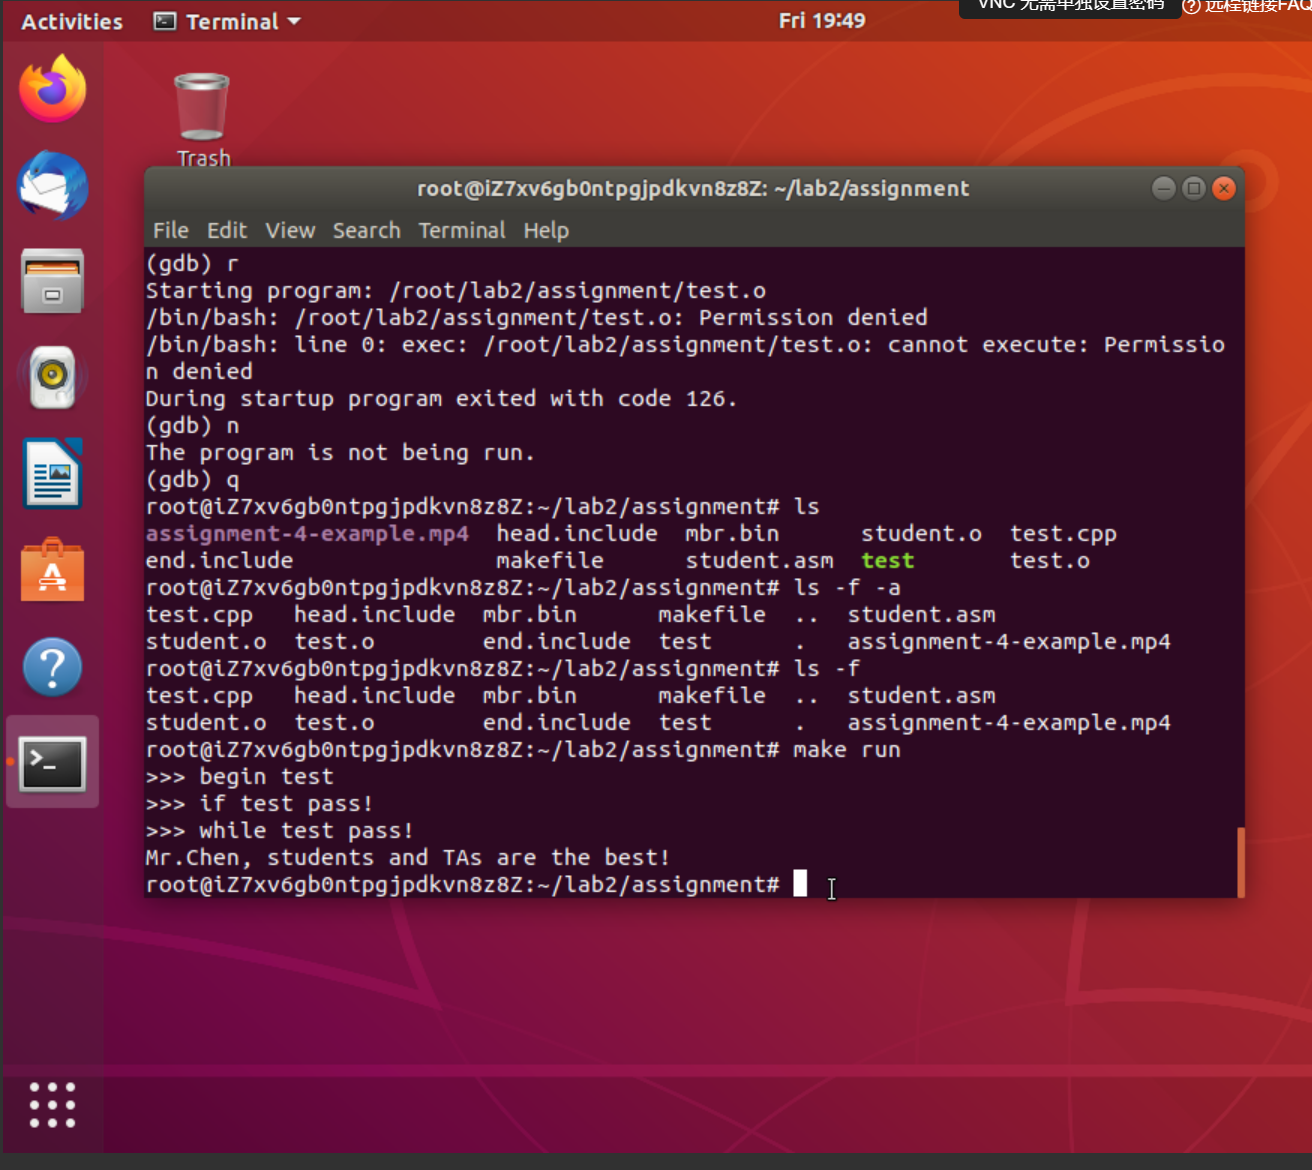
Task: Open Rhythmbox speaker icon in dock
Action: 52,377
